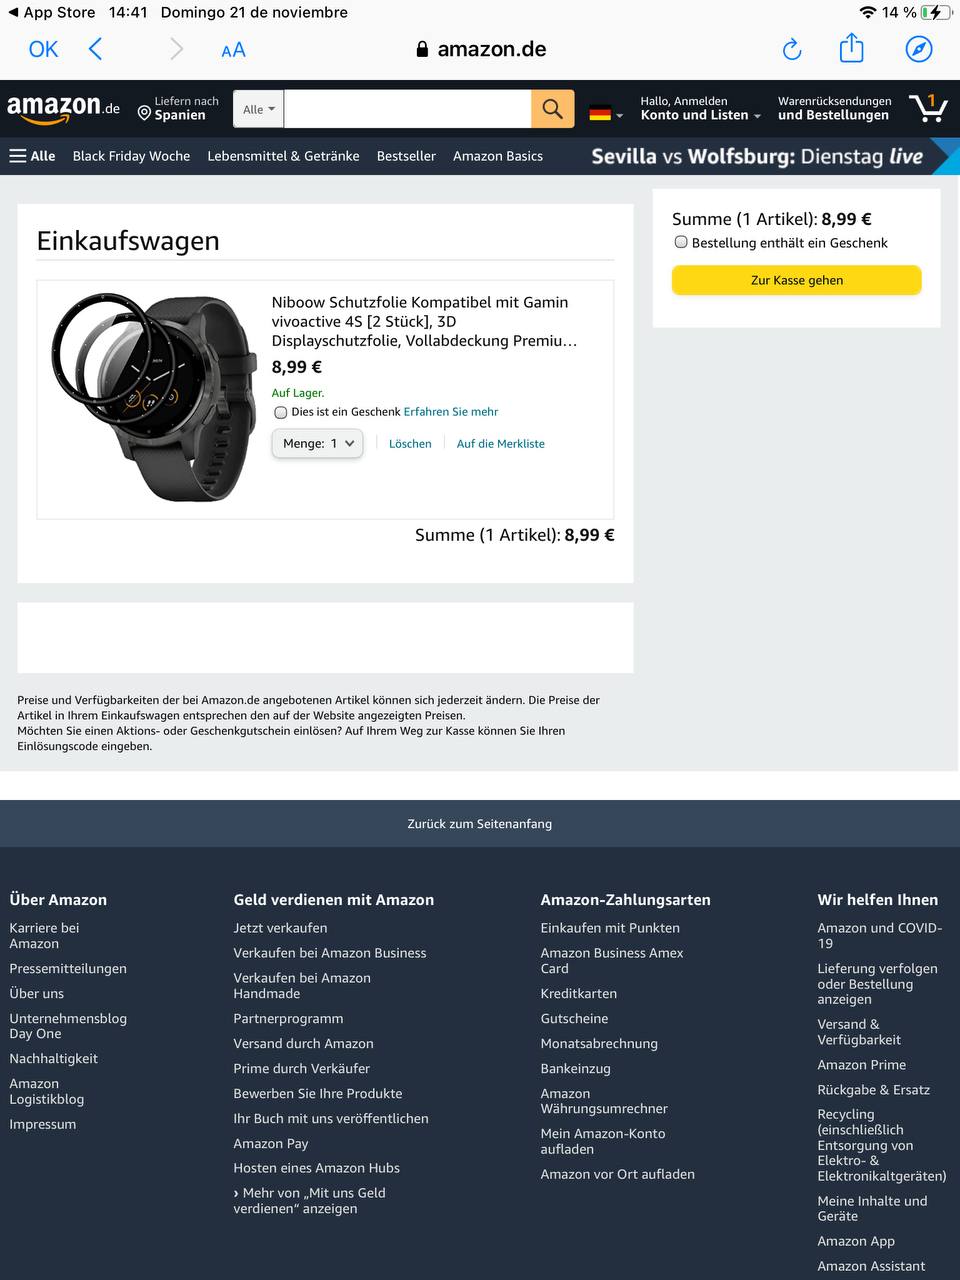Tap the AA reader text size icon
This screenshot has width=960, height=1280.
pyautogui.click(x=233, y=50)
